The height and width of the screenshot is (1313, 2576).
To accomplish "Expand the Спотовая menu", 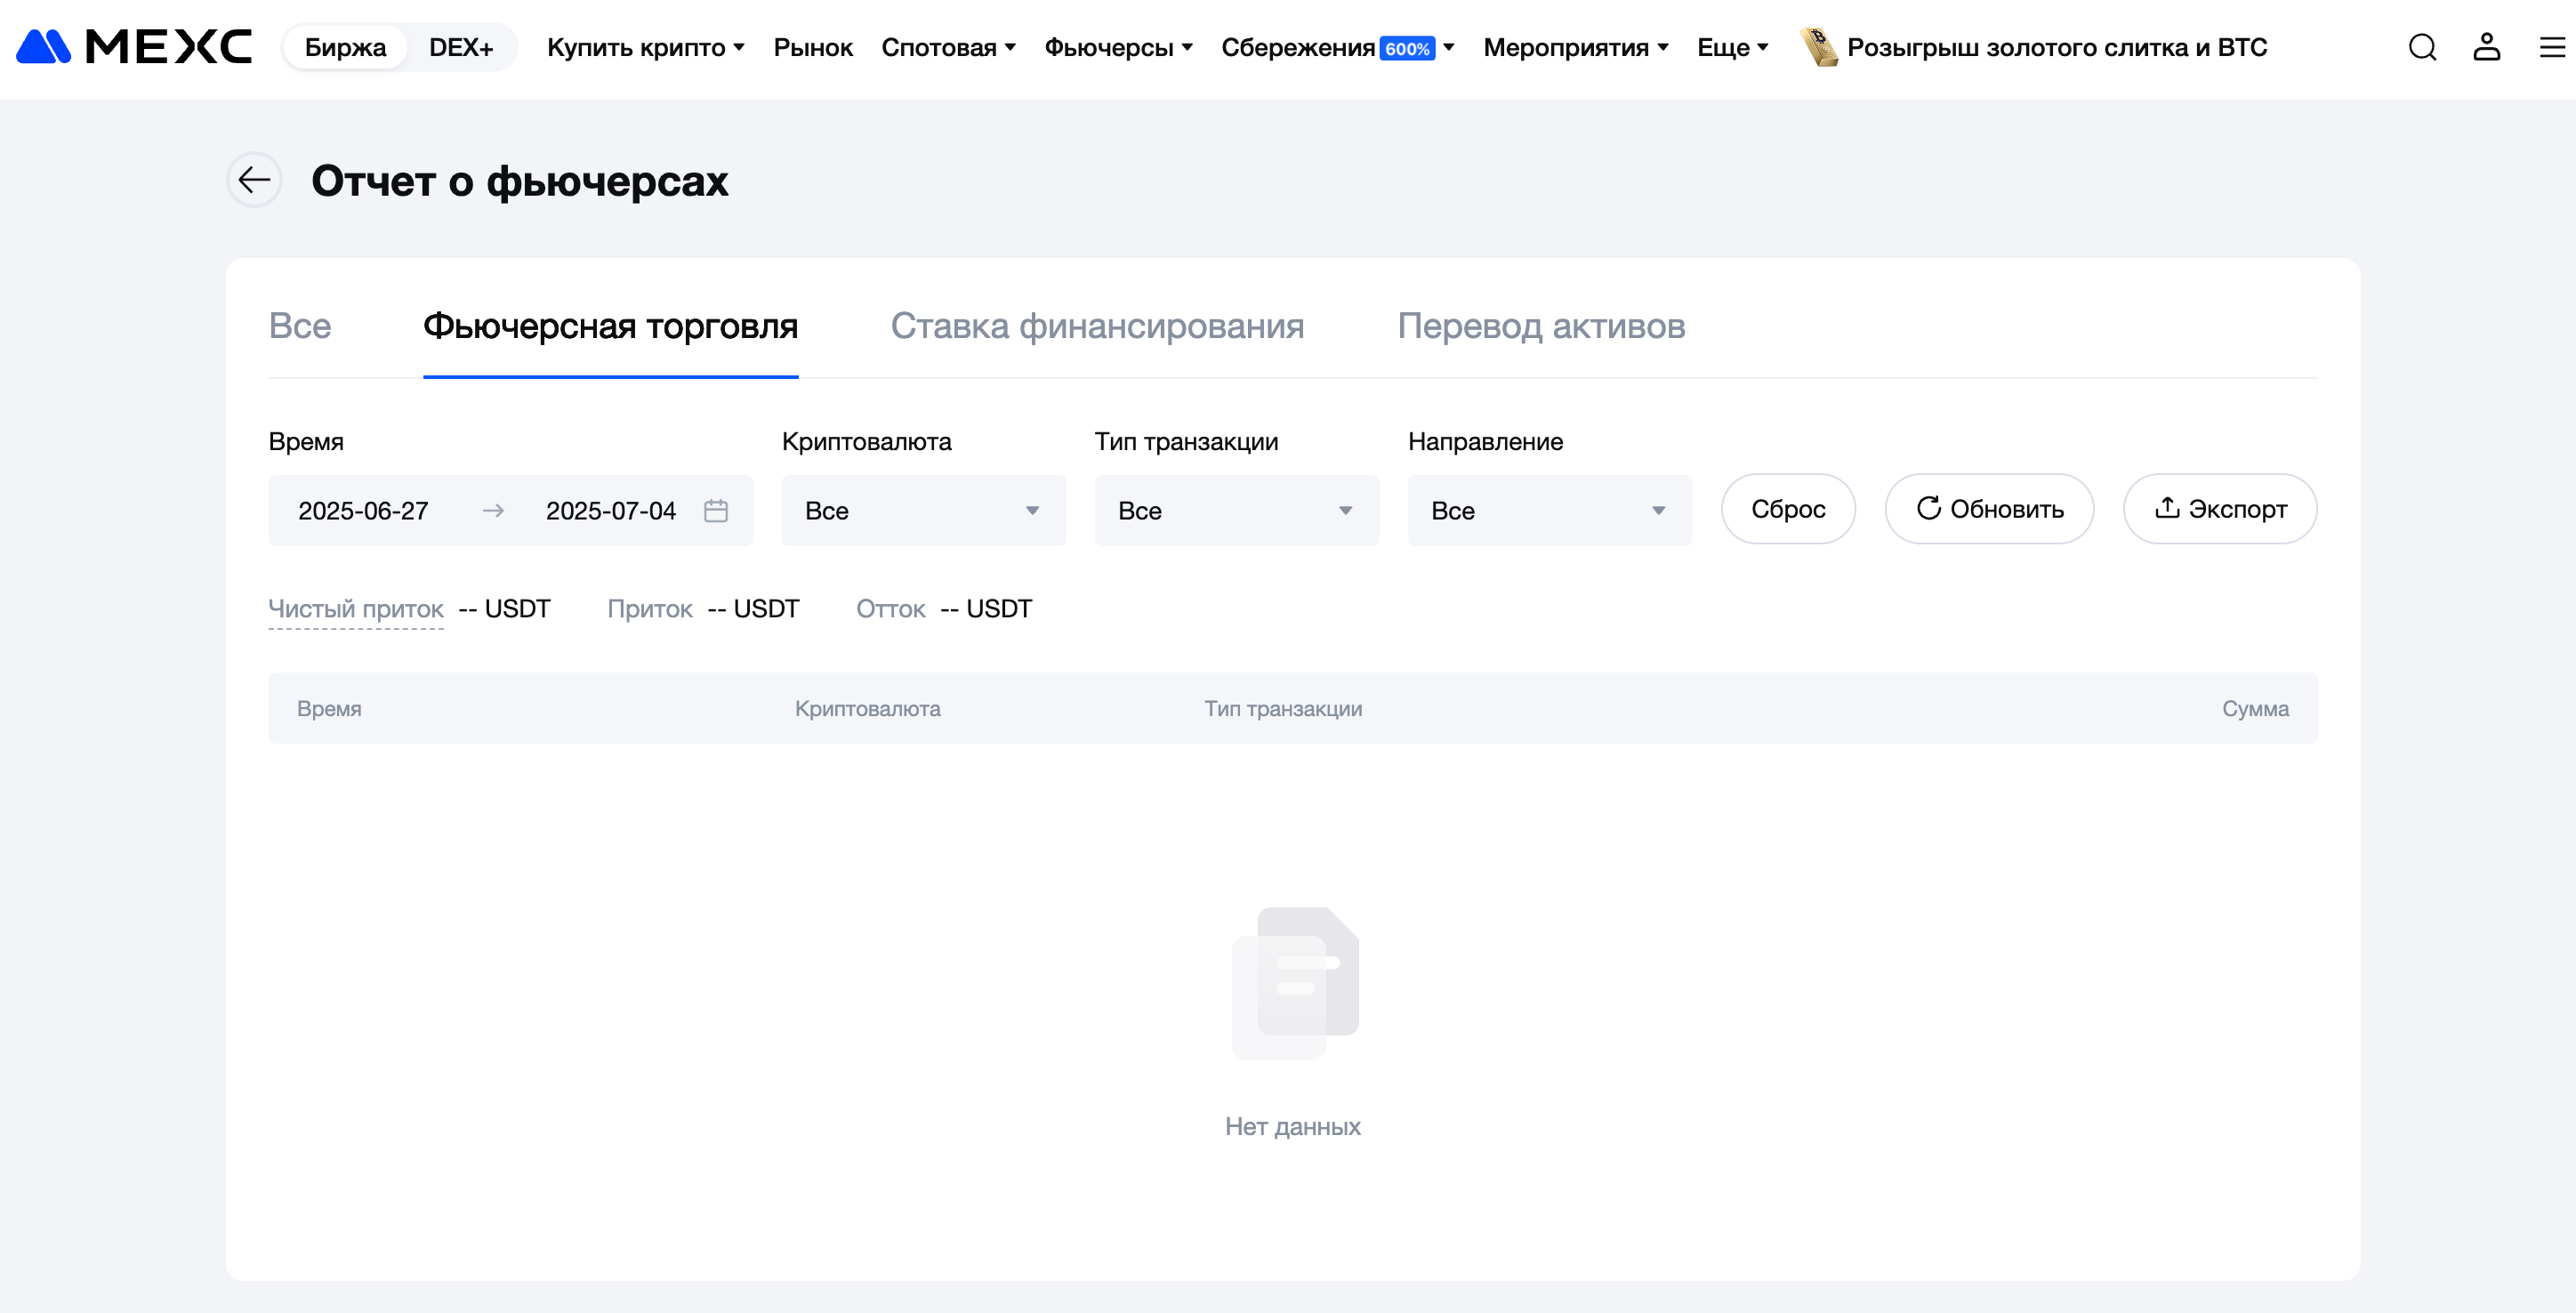I will (x=948, y=47).
